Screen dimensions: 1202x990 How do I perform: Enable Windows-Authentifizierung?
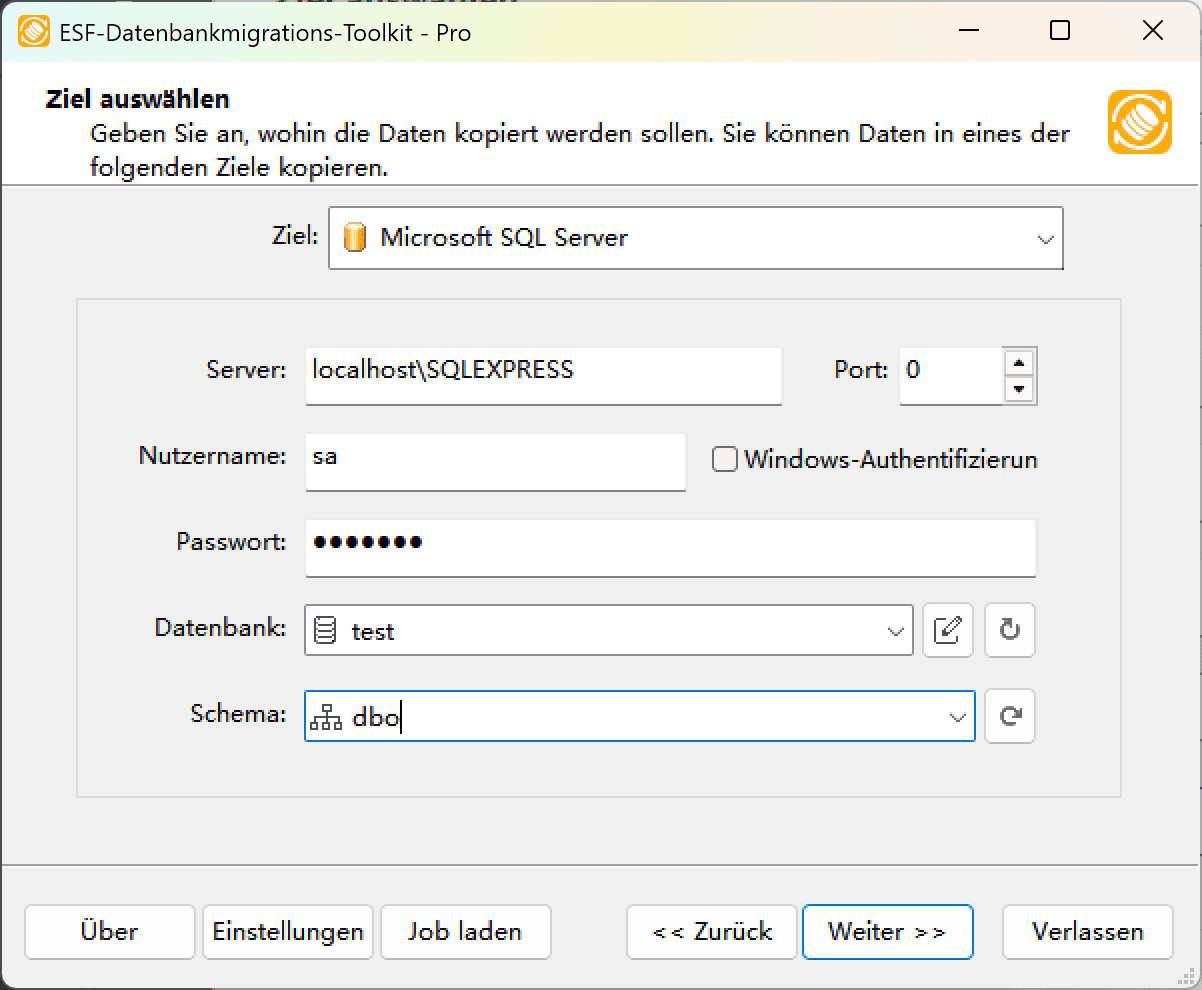(723, 459)
